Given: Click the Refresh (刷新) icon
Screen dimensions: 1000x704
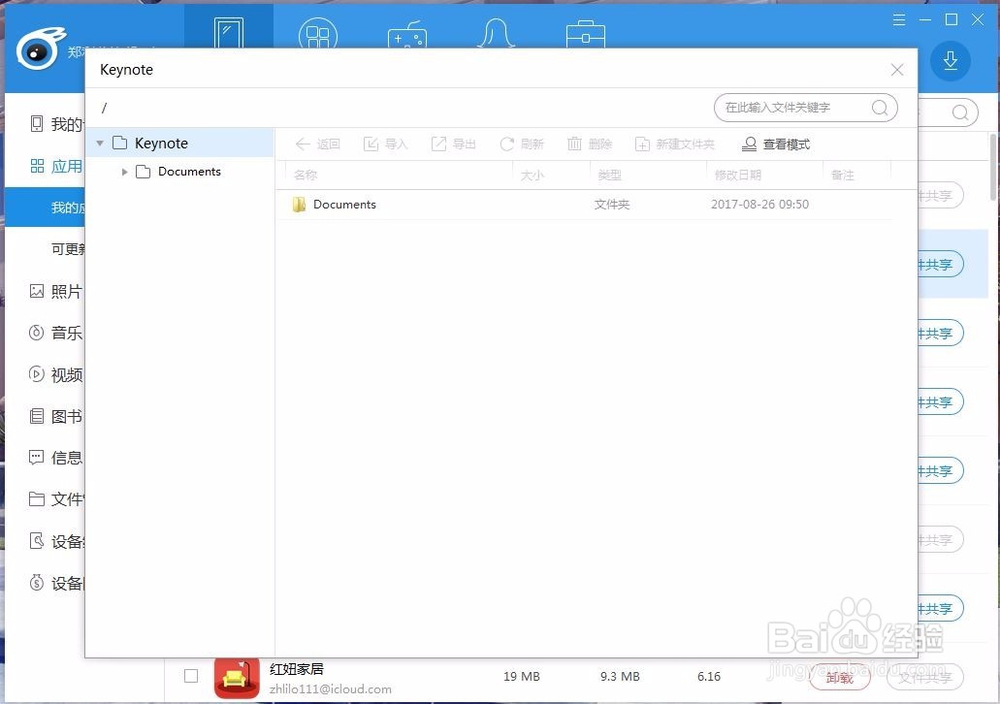Looking at the screenshot, I should 521,143.
